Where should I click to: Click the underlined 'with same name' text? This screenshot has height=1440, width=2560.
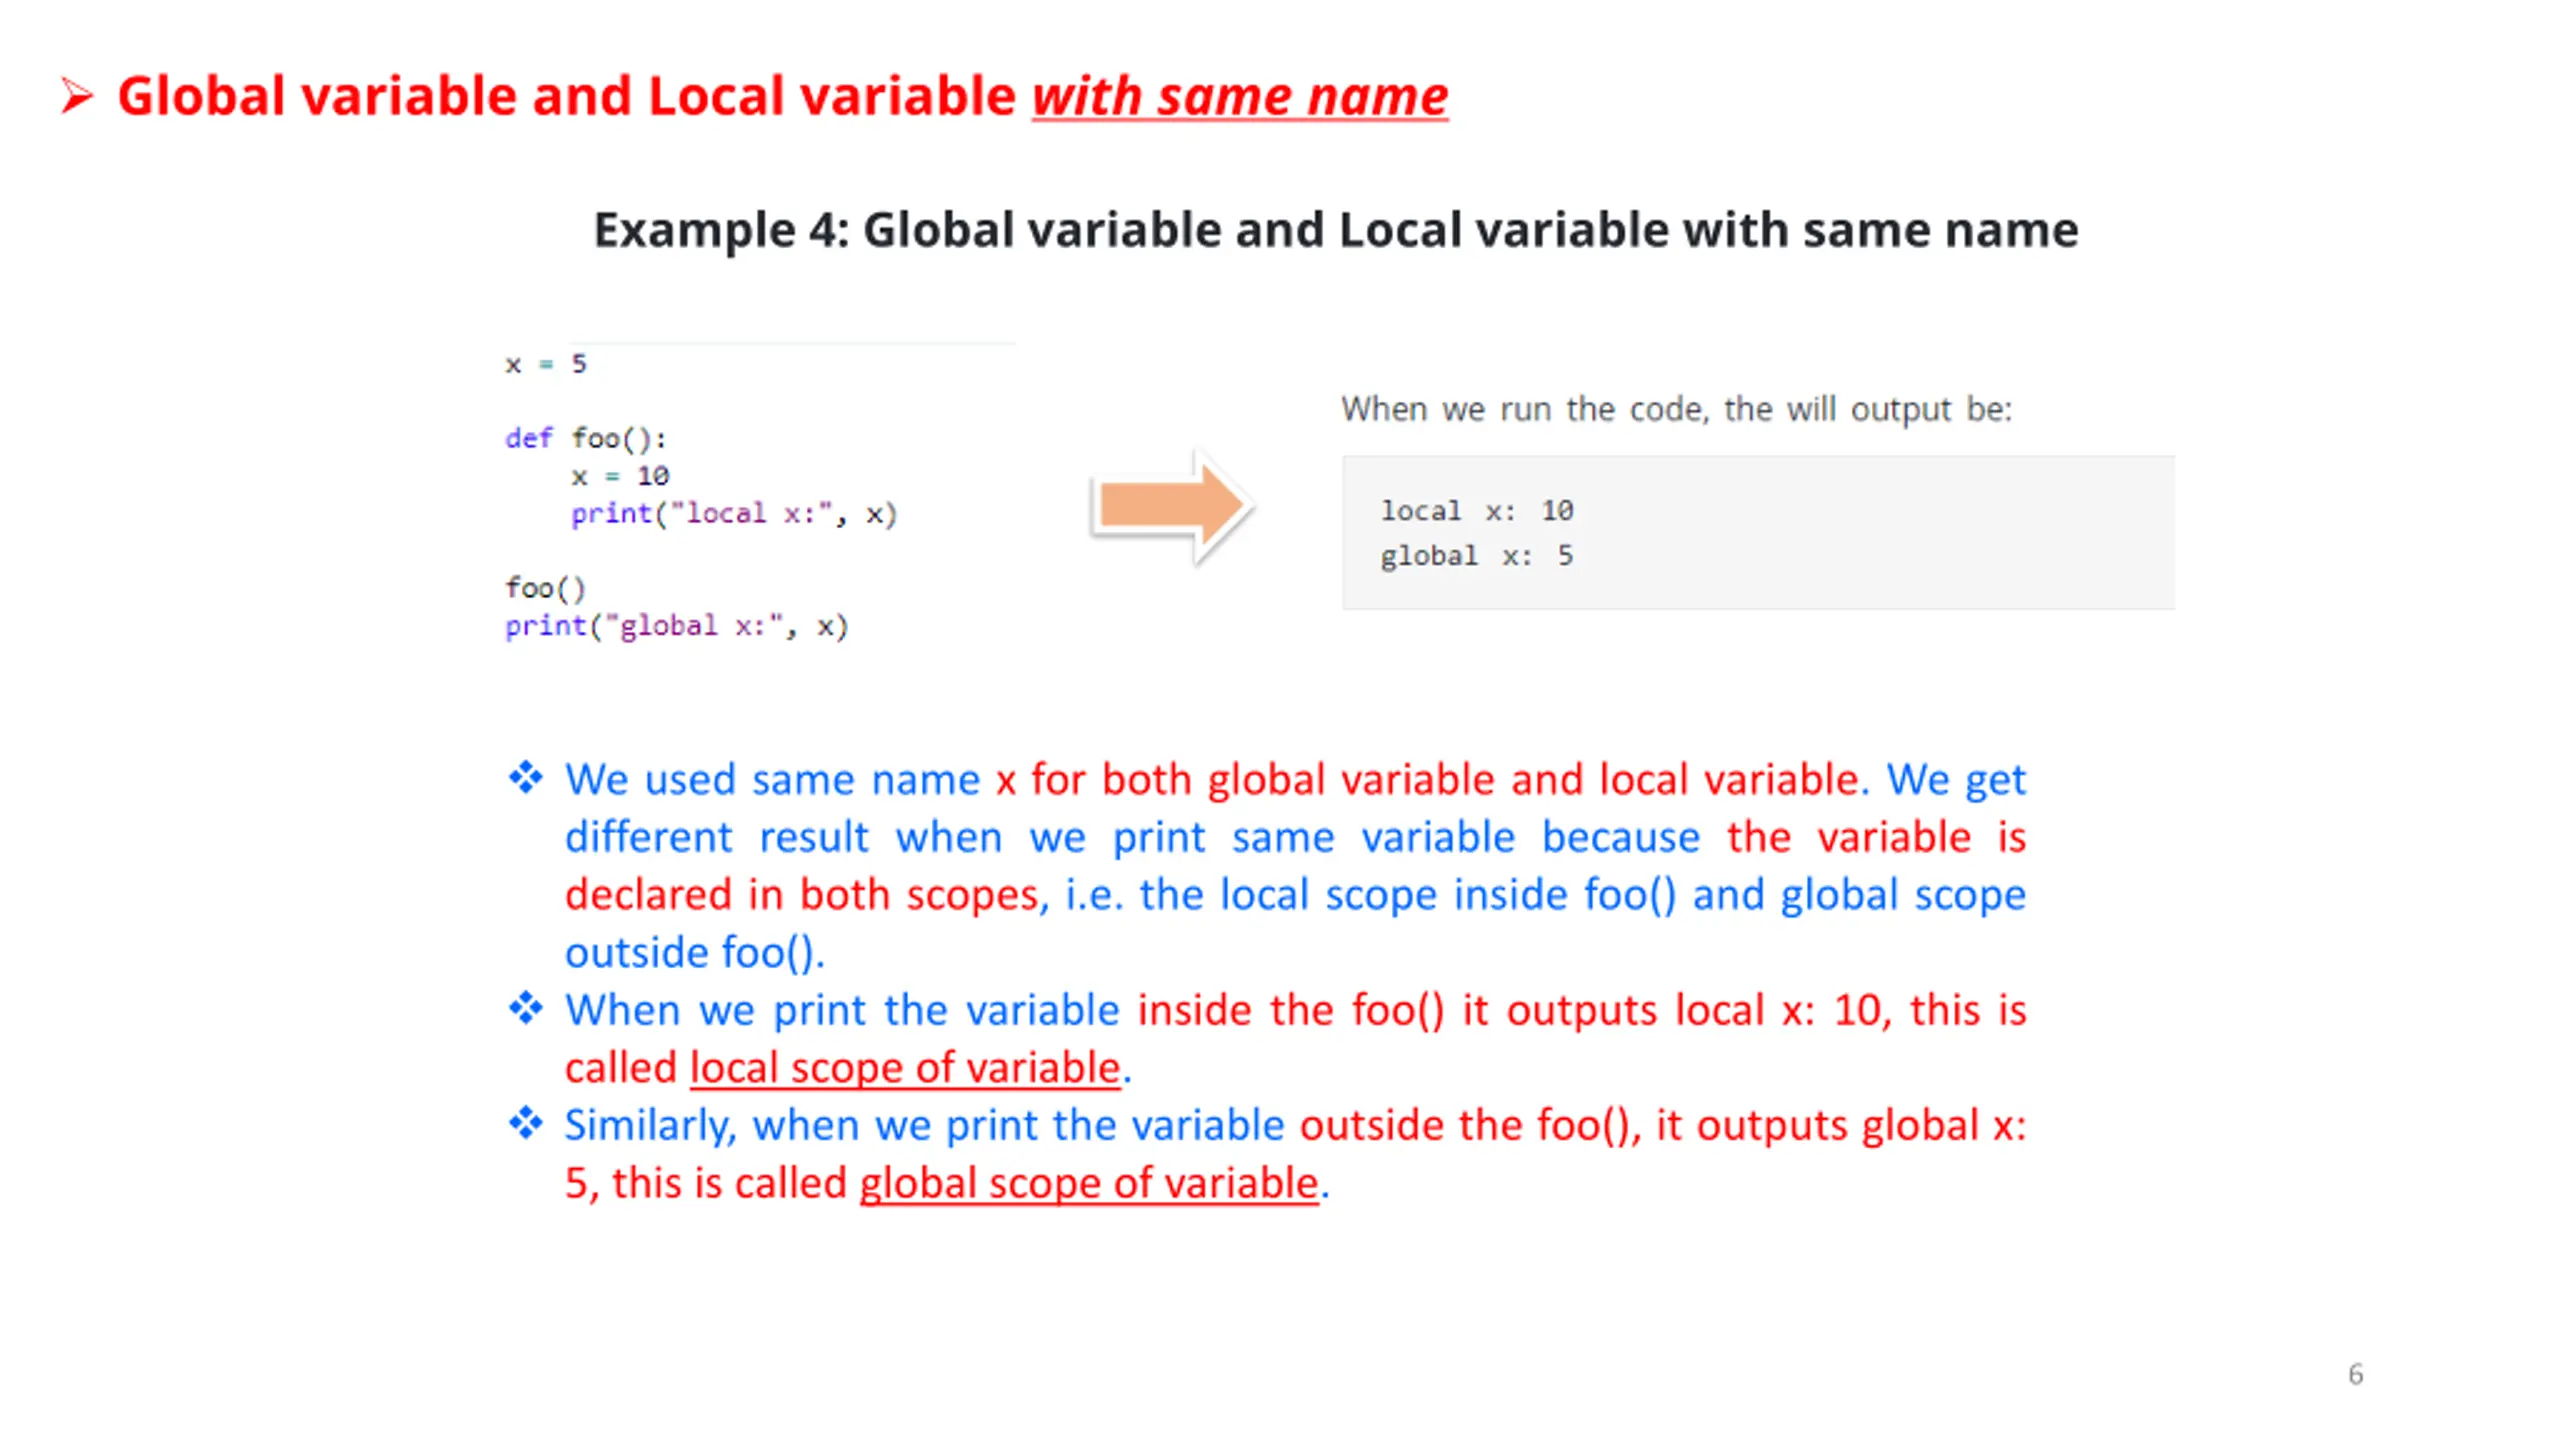click(x=1239, y=97)
